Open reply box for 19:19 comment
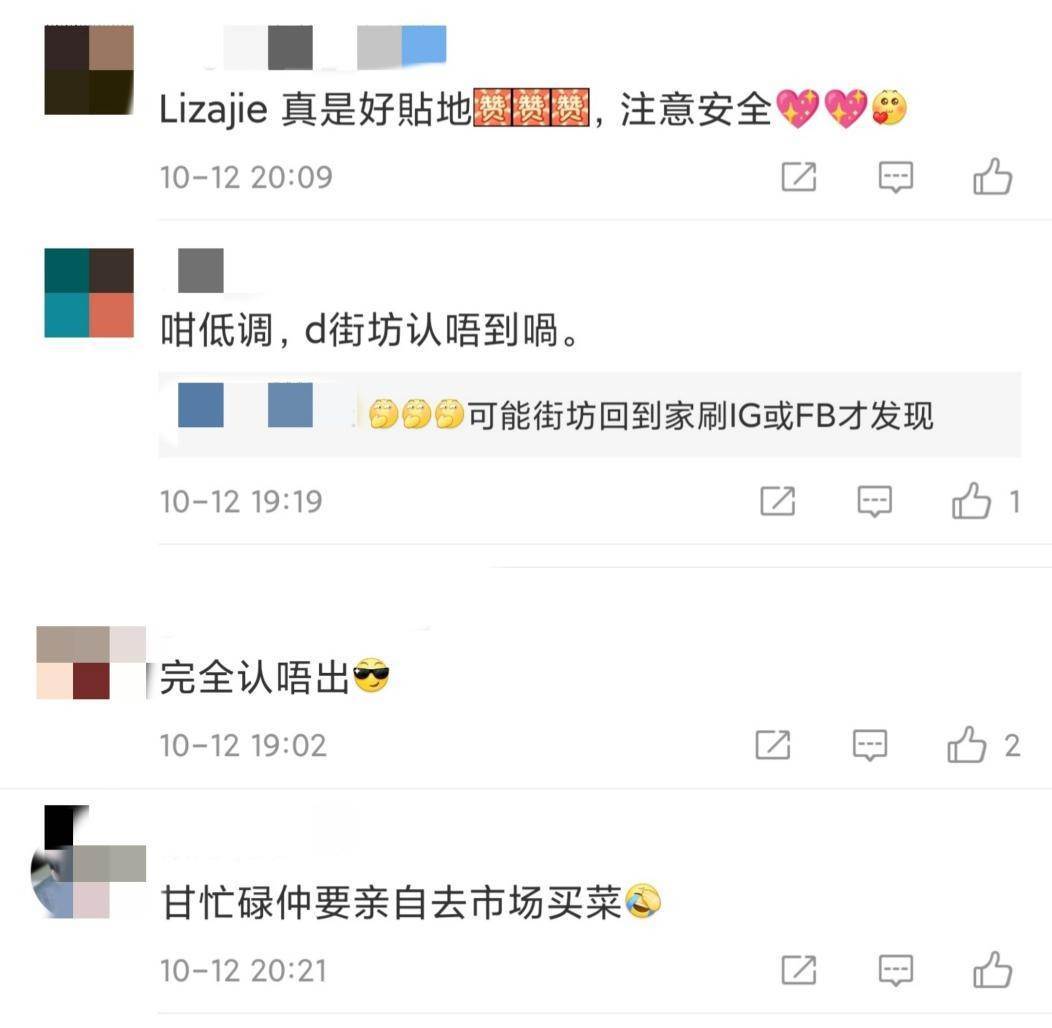The image size is (1052, 1028). pyautogui.click(x=875, y=501)
